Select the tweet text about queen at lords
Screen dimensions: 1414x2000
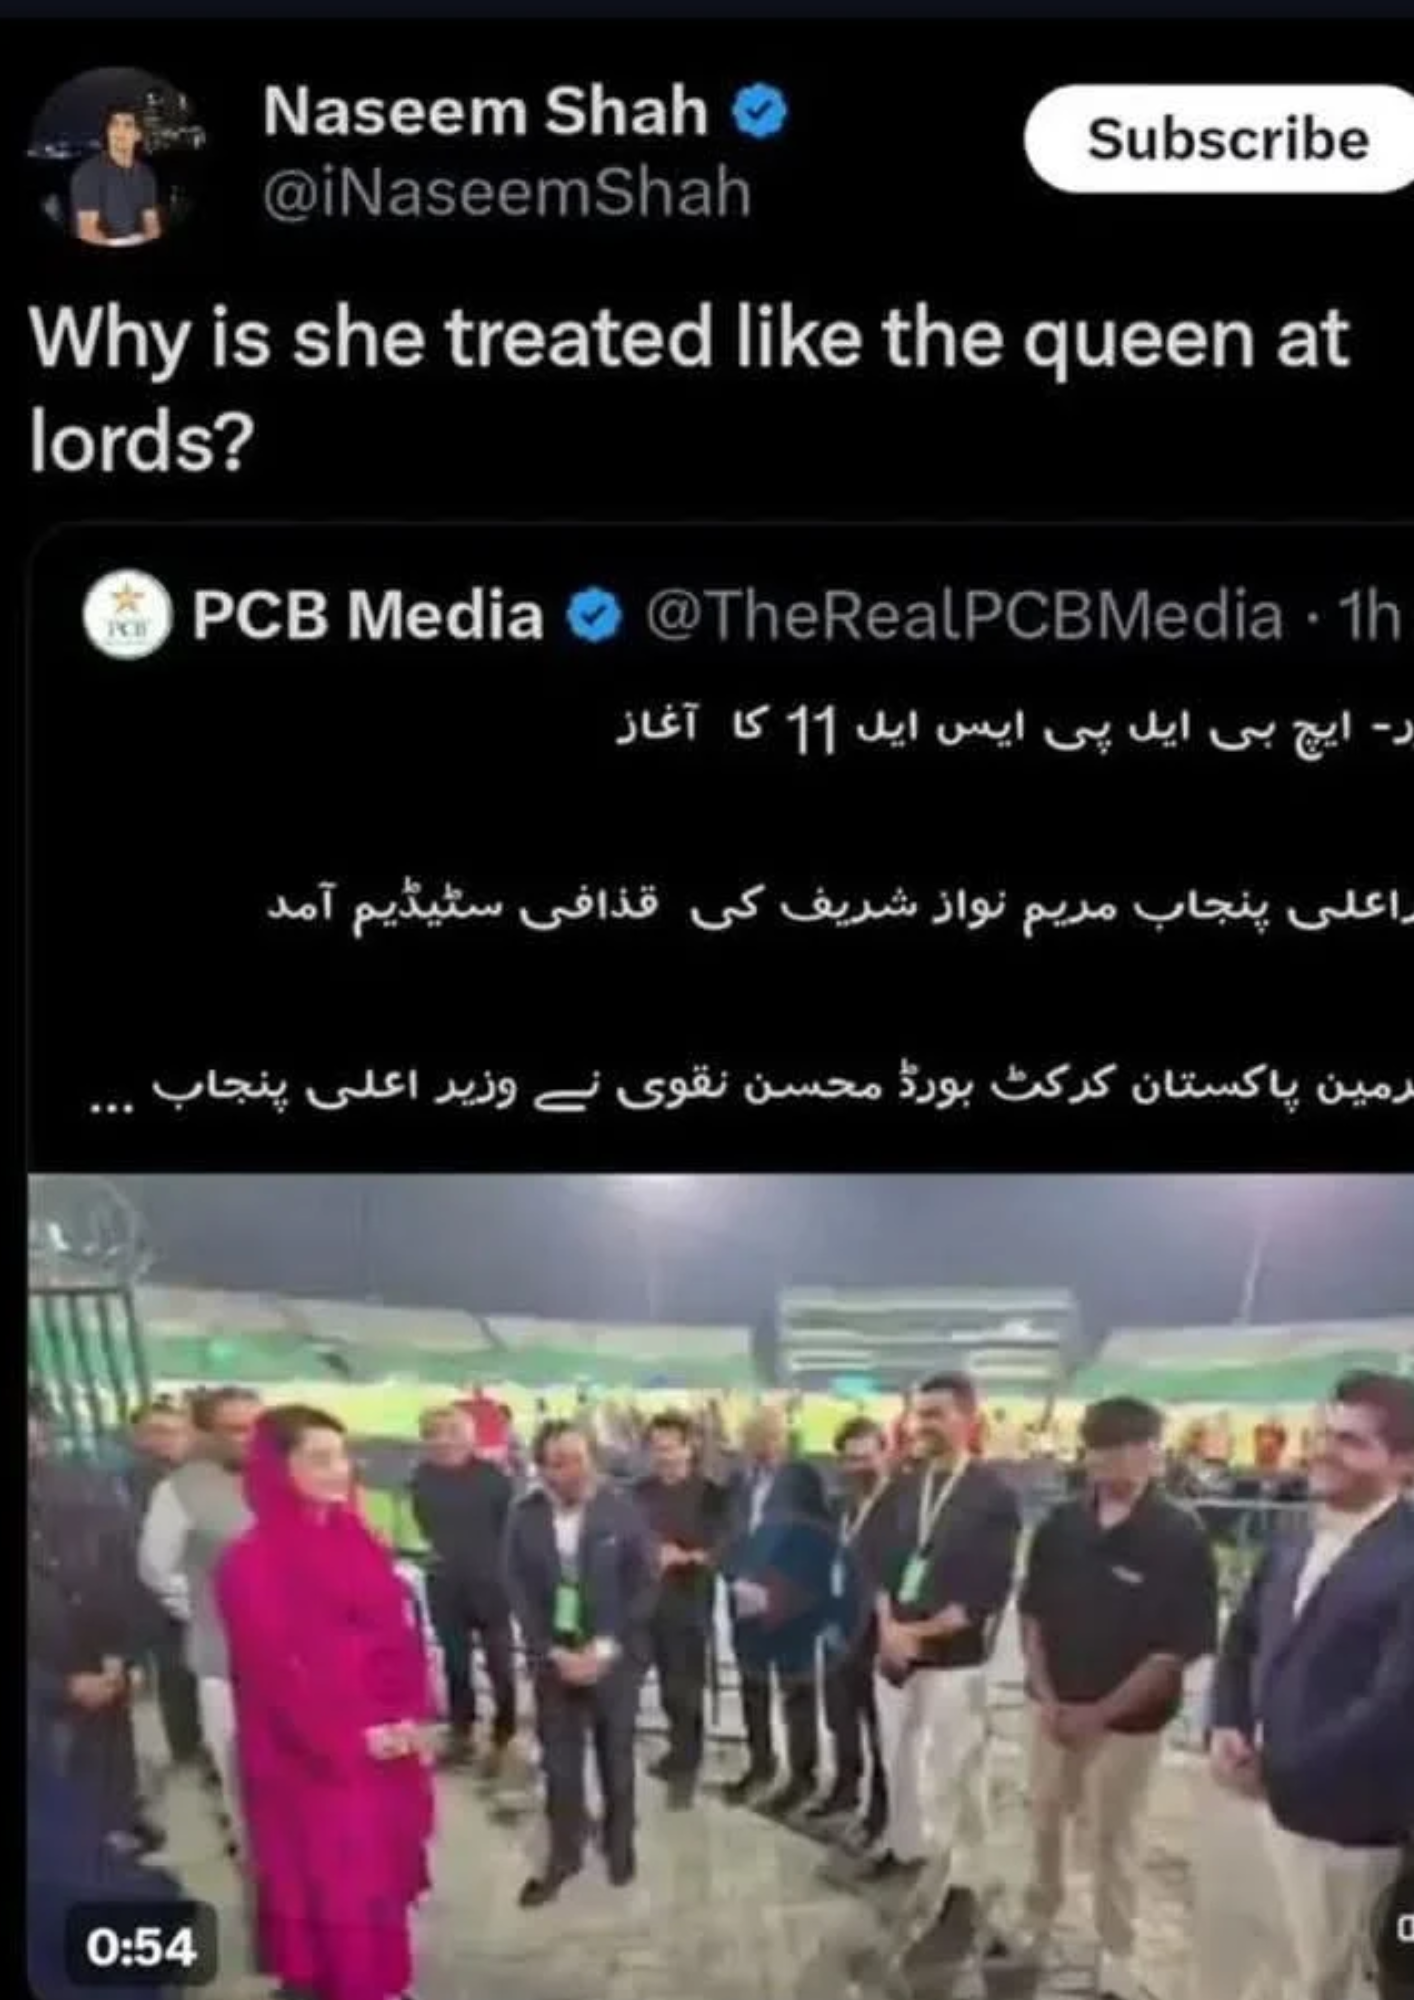[689, 390]
